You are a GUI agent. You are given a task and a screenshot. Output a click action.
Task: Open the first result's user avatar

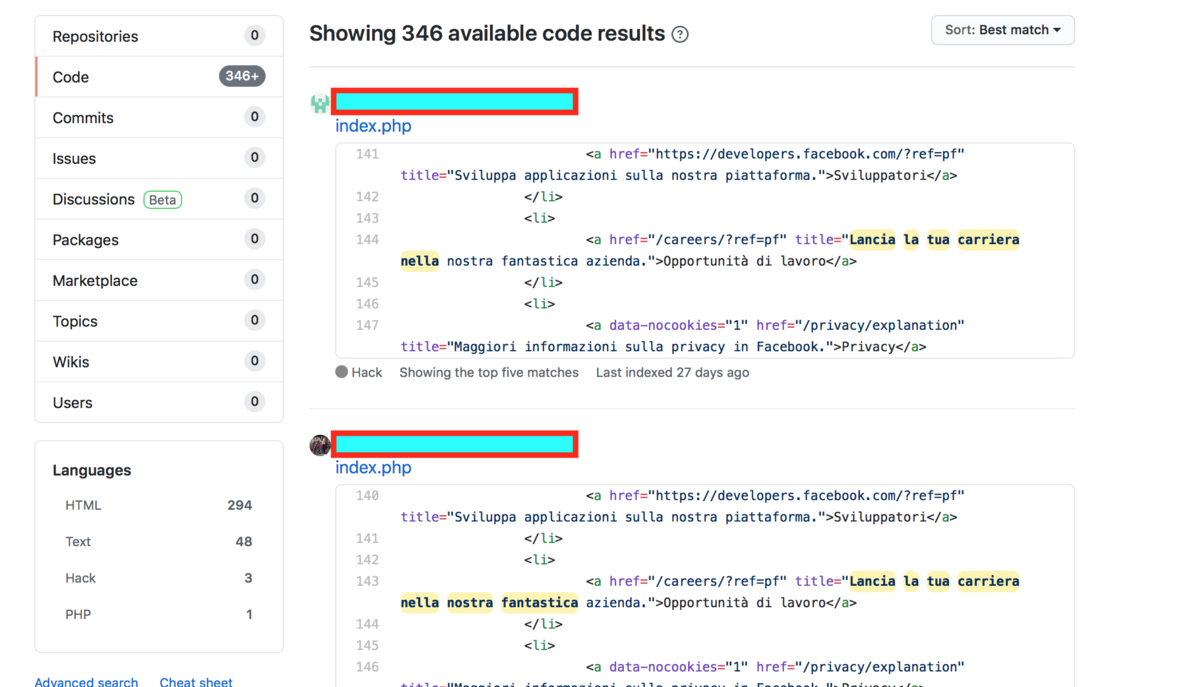tap(320, 102)
